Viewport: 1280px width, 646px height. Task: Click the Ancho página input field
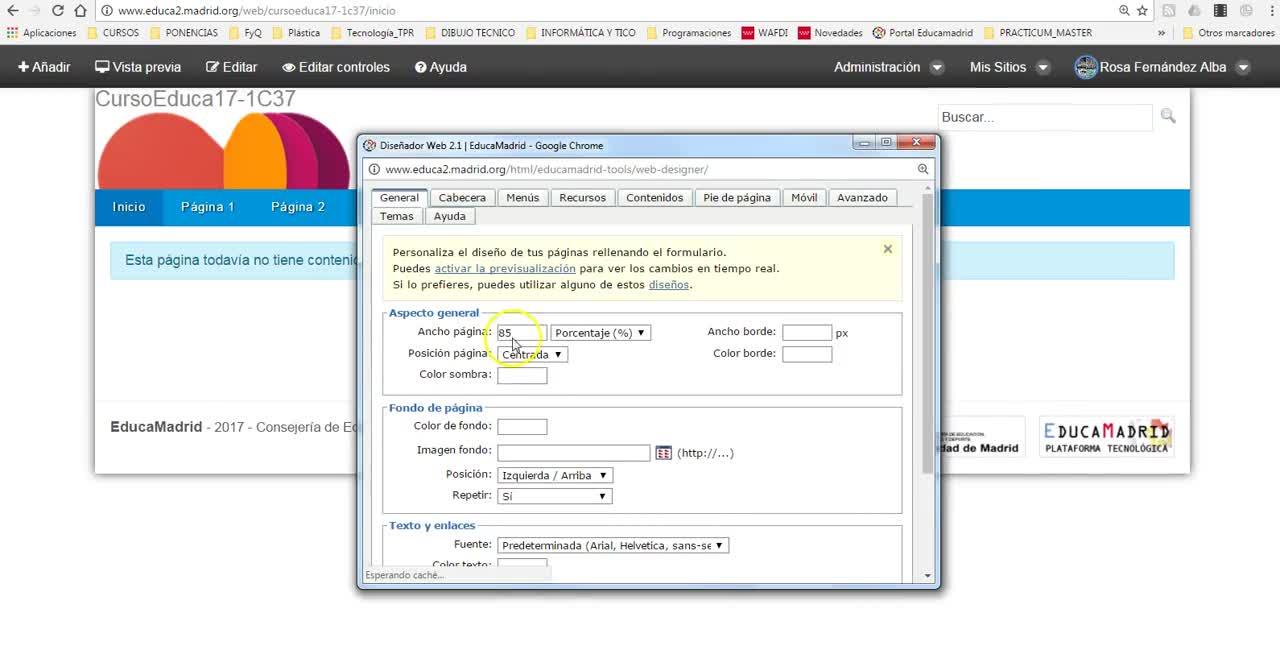point(522,333)
